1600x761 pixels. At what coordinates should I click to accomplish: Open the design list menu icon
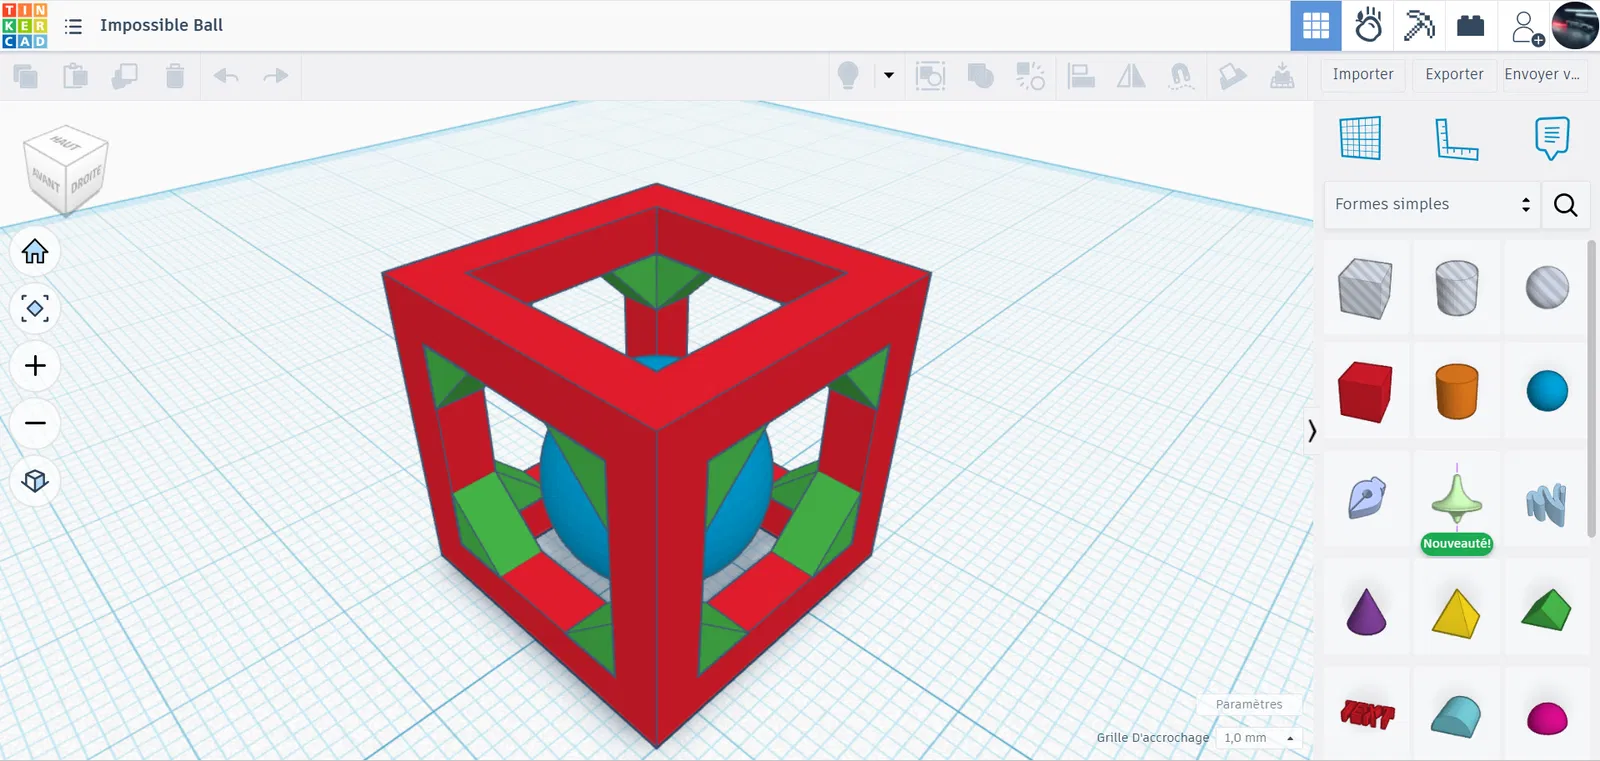pyautogui.click(x=73, y=26)
